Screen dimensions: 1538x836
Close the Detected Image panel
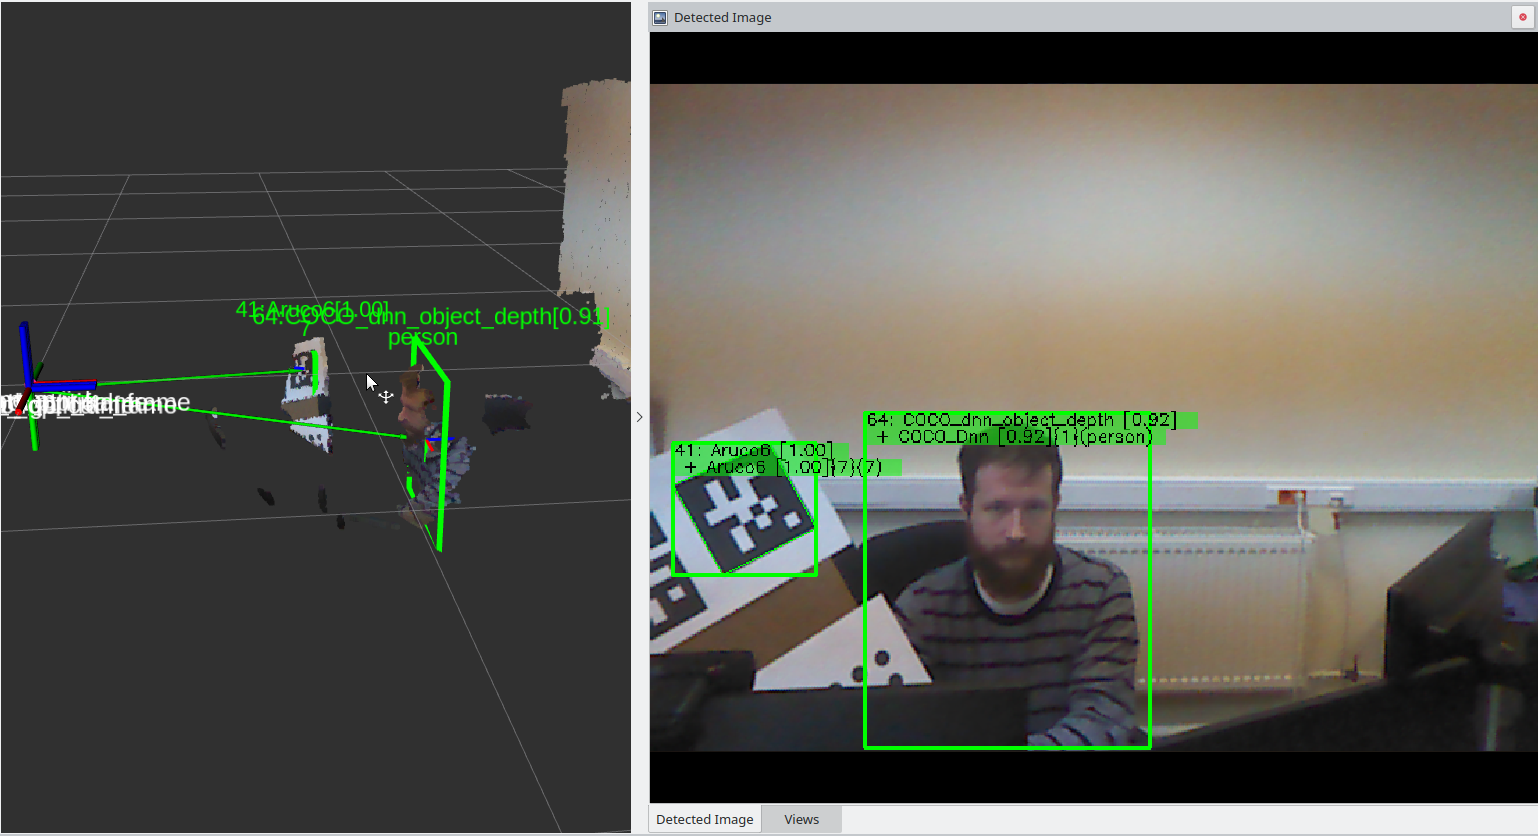click(1524, 17)
